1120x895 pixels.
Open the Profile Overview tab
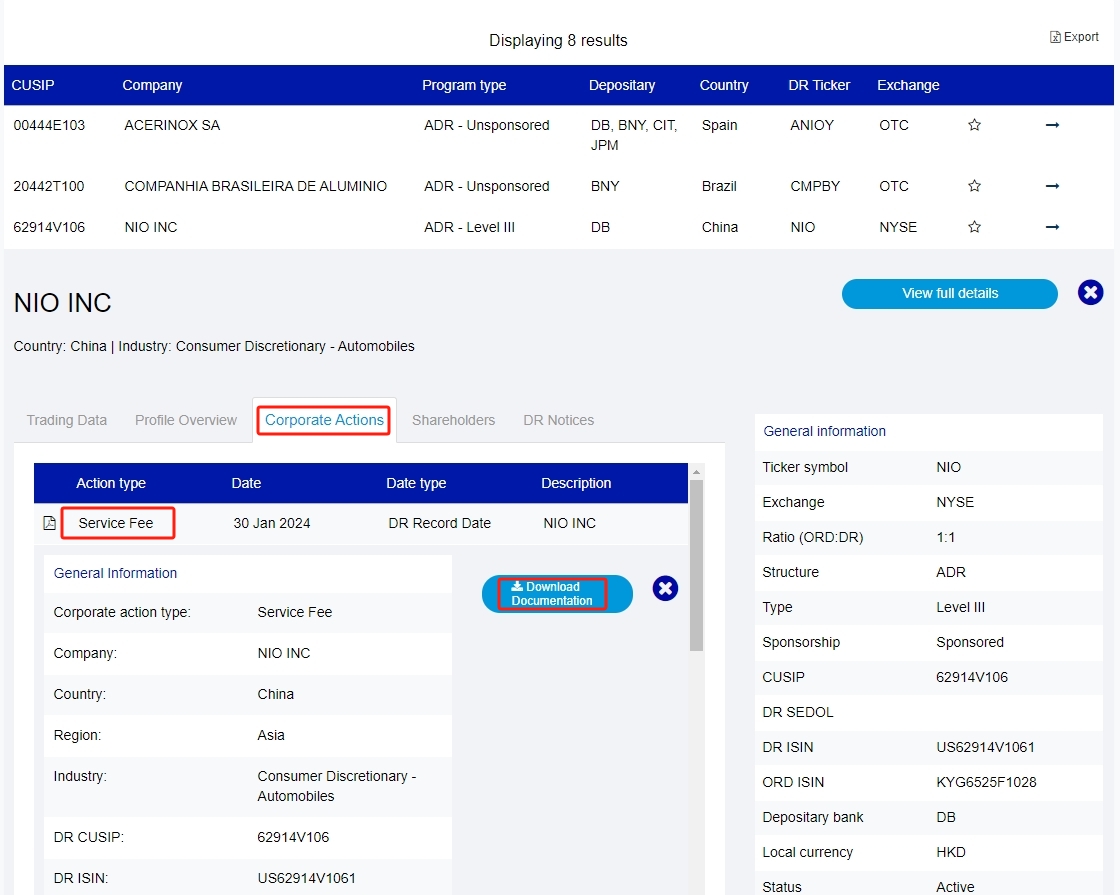pos(186,420)
